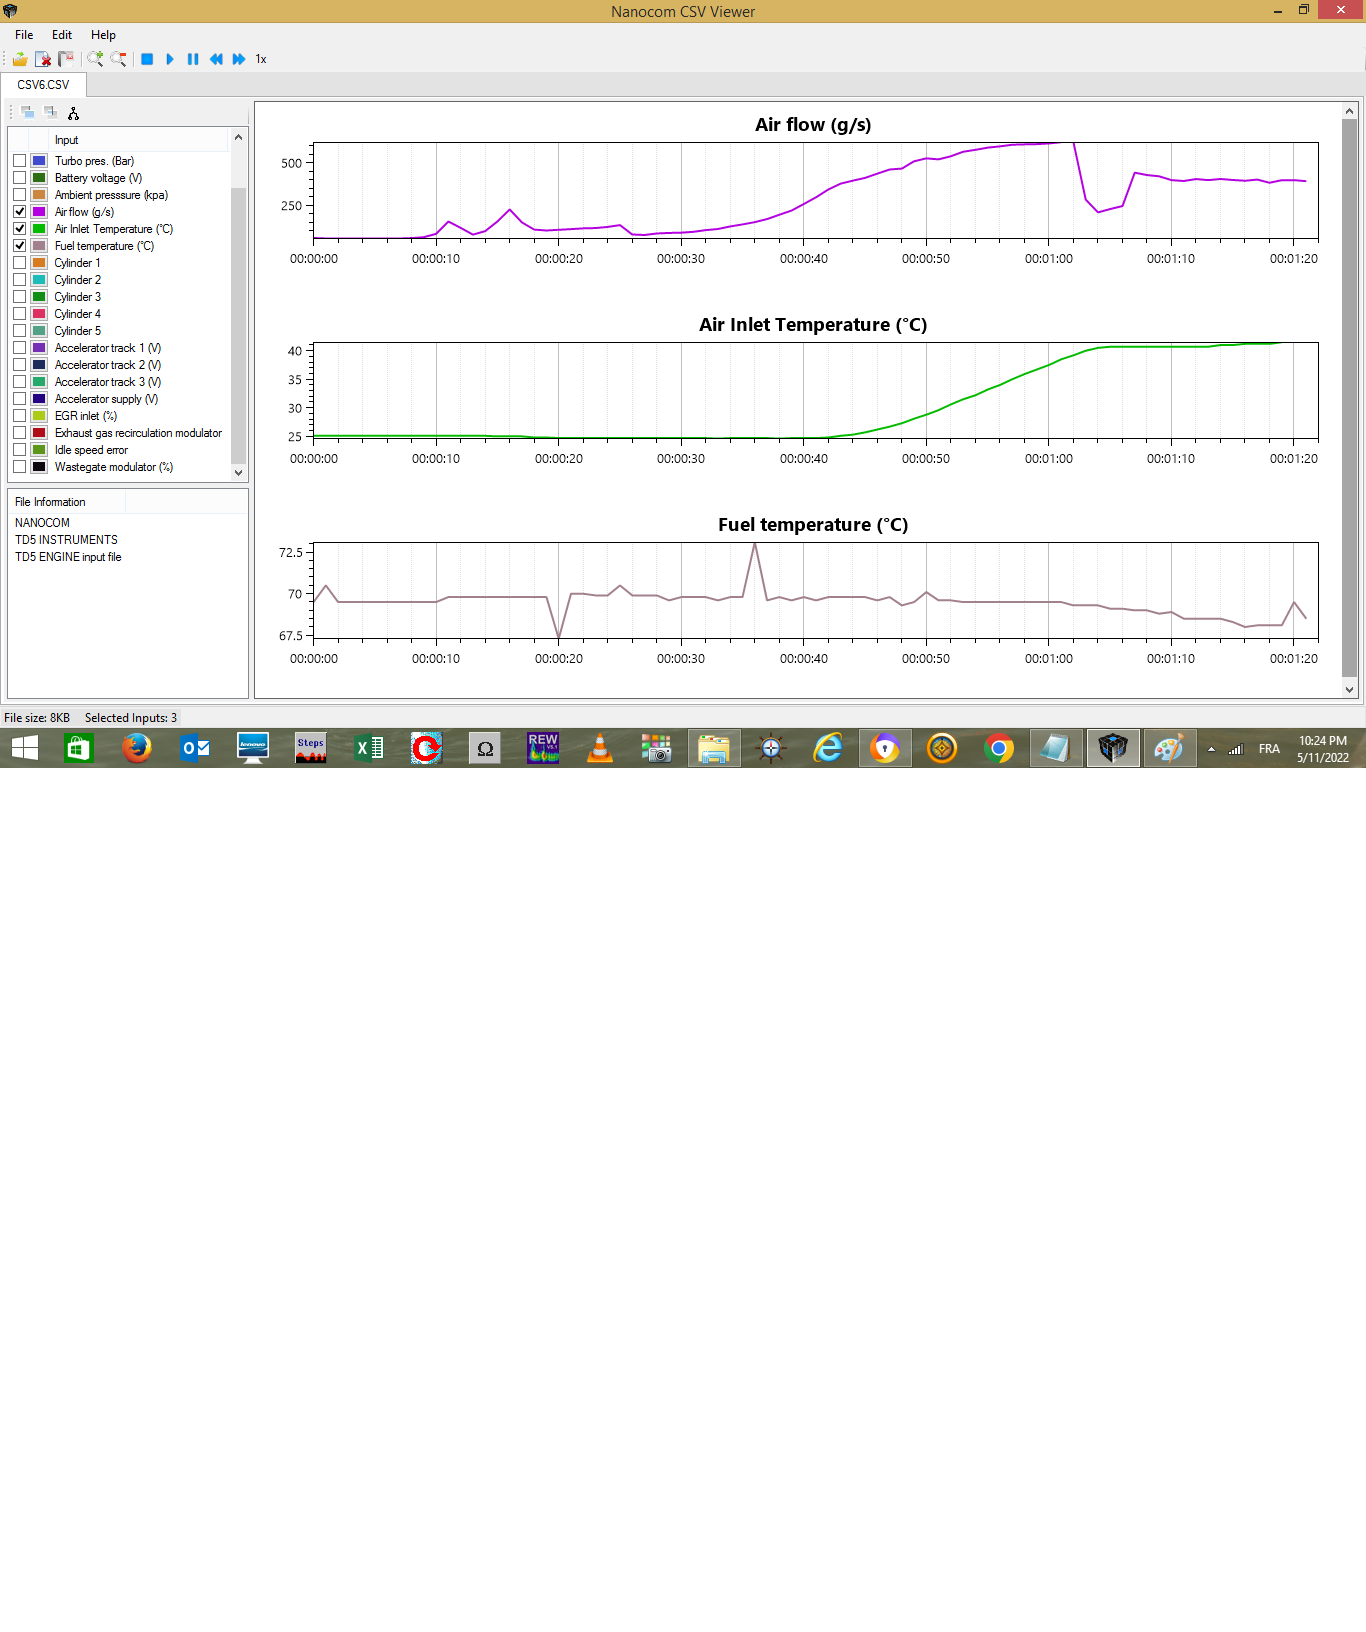Uncheck the Air flow (g/s) checkbox
The image size is (1366, 1632).
coord(20,212)
